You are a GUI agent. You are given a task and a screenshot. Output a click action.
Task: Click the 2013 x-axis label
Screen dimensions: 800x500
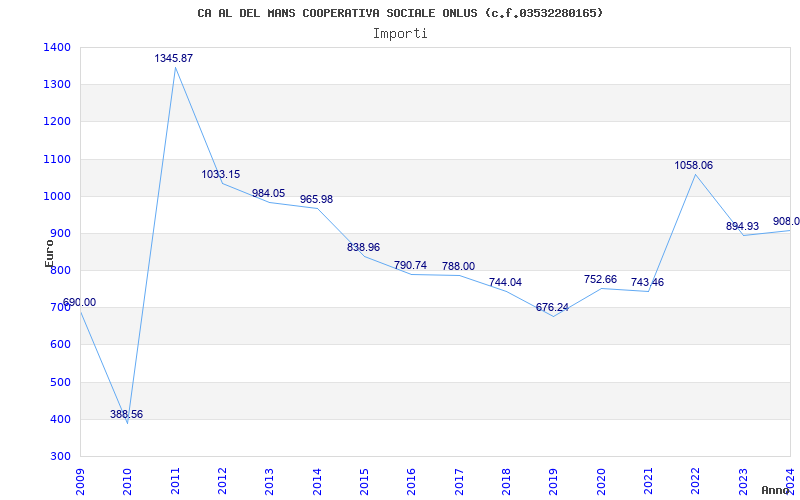(x=269, y=482)
